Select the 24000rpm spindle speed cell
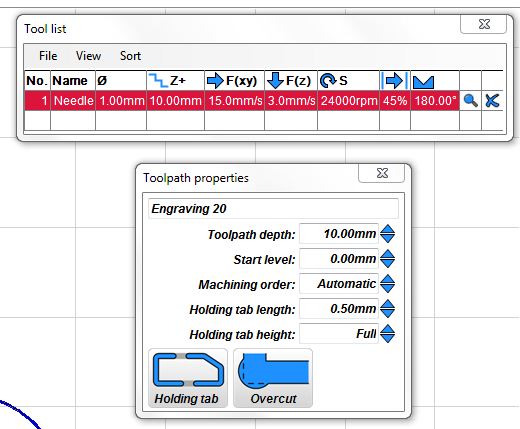 pos(348,101)
